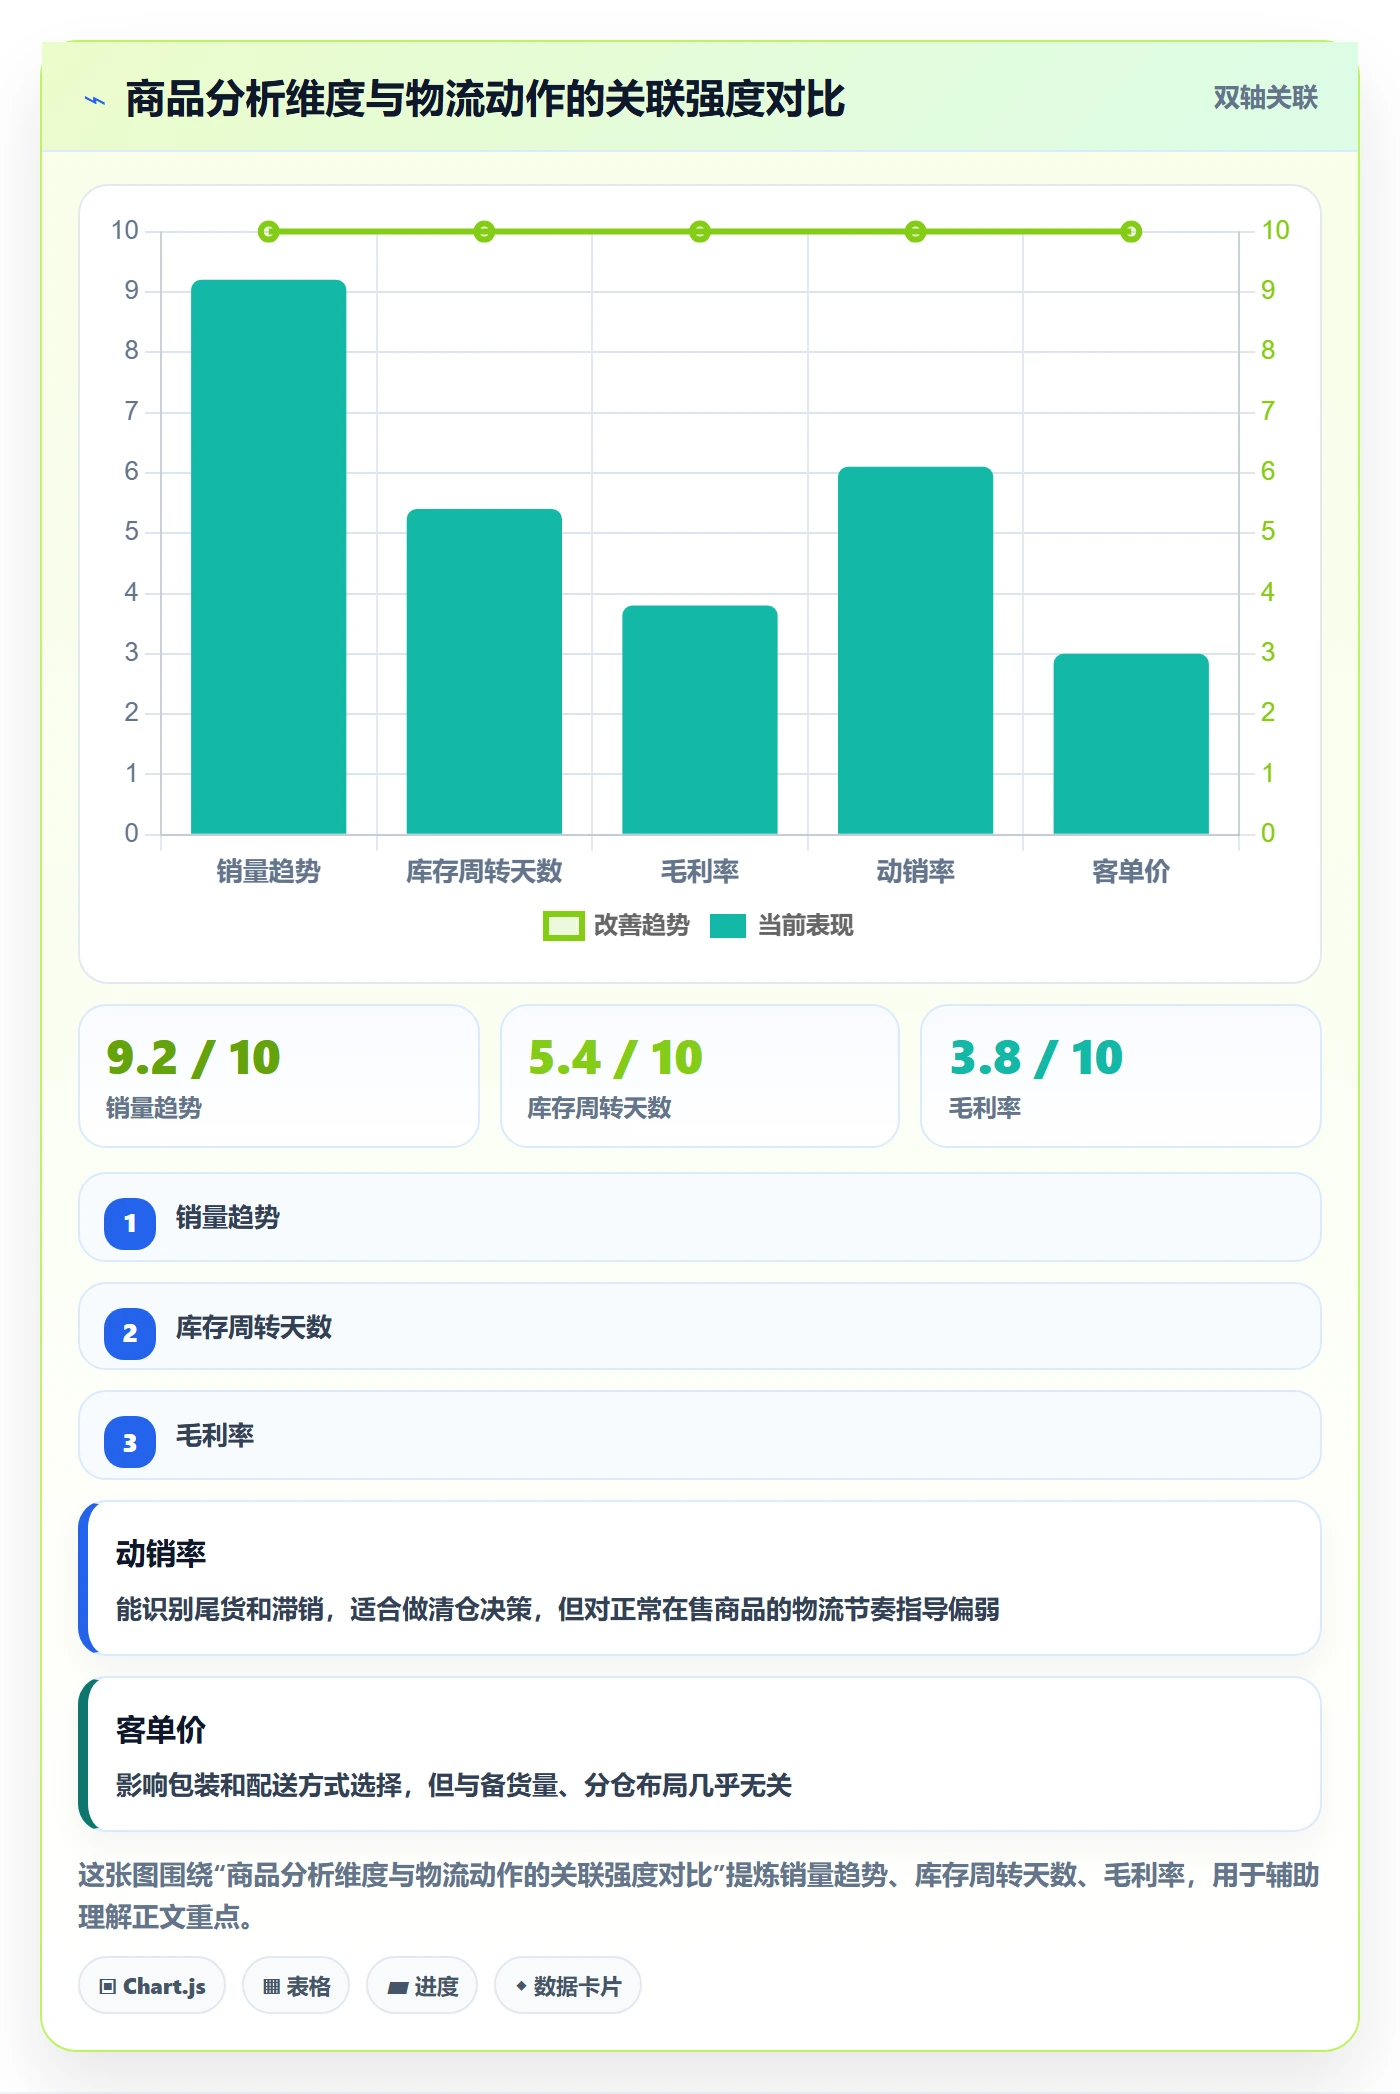Click the 动销率 bar in the chart
Viewport: 1400px width, 2094px height.
point(915,650)
